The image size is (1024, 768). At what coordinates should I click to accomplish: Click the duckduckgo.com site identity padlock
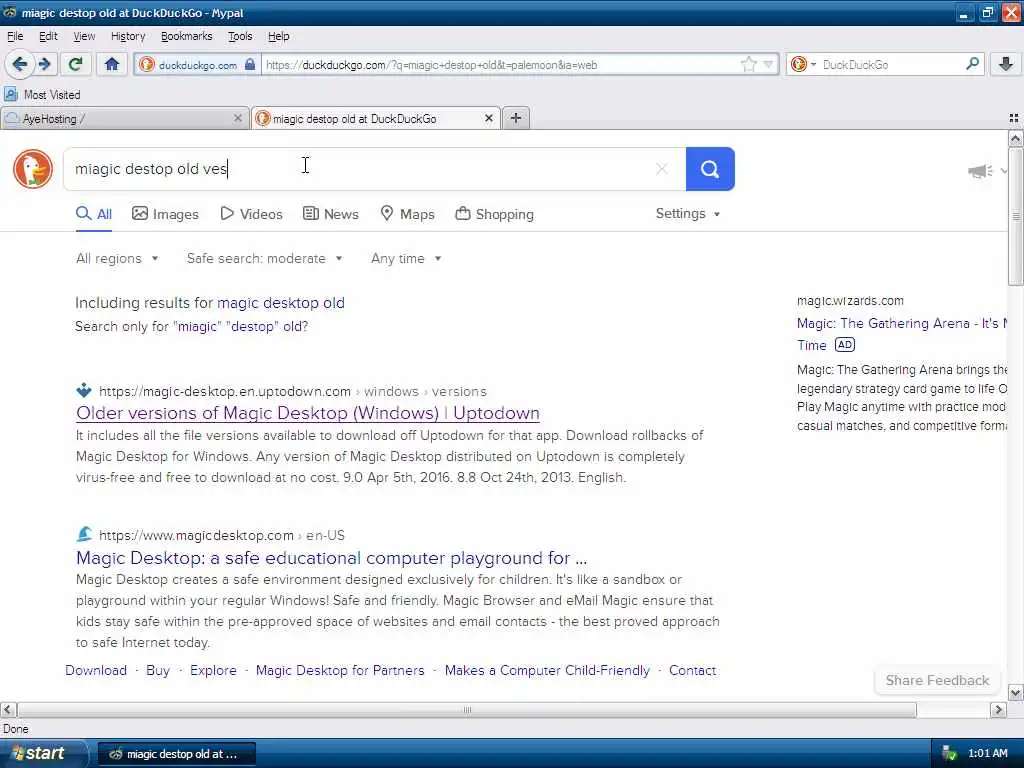pyautogui.click(x=249, y=64)
